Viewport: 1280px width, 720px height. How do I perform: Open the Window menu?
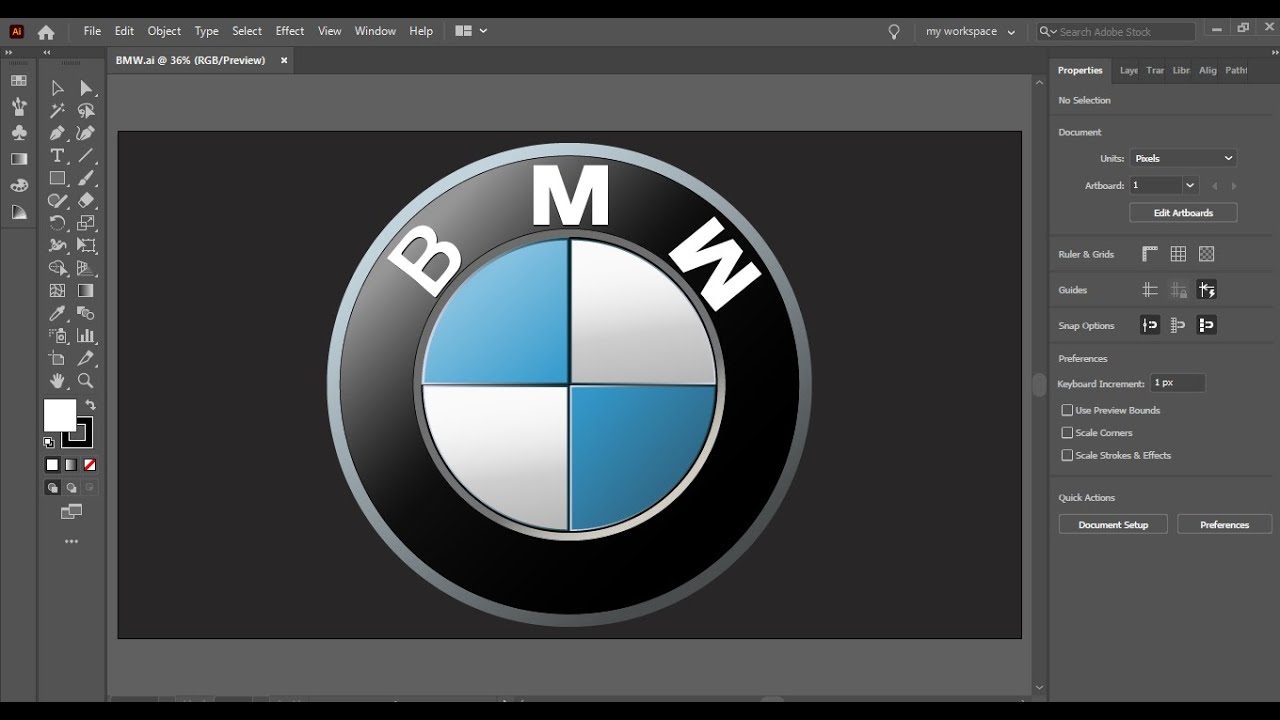[375, 31]
